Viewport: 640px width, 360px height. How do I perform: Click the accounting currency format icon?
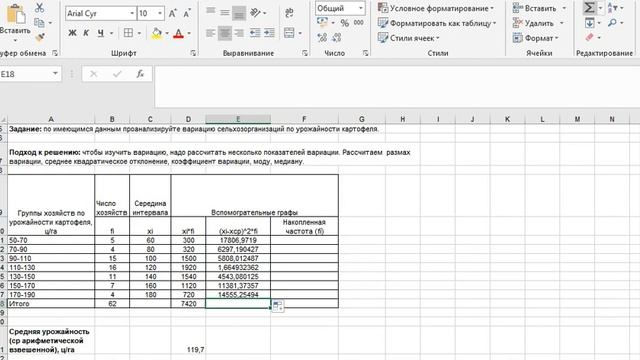322,22
